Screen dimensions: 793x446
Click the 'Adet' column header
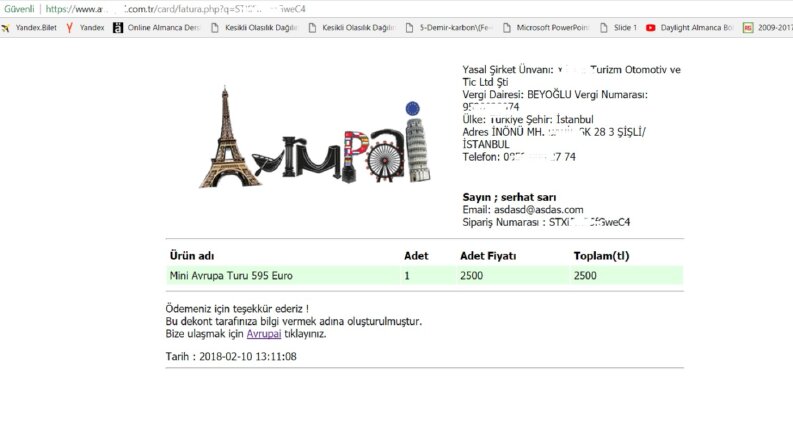click(x=416, y=256)
